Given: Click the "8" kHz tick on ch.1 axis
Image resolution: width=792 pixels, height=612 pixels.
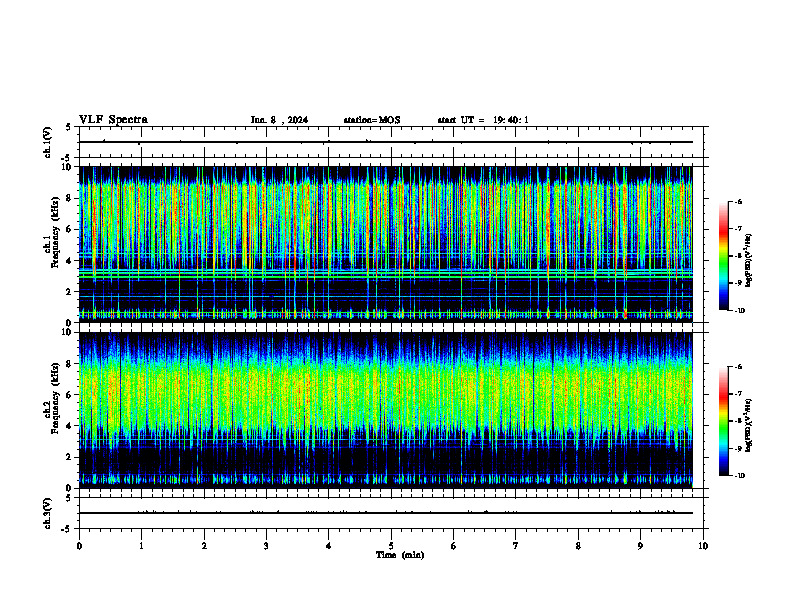Looking at the screenshot, I should click(x=70, y=198).
